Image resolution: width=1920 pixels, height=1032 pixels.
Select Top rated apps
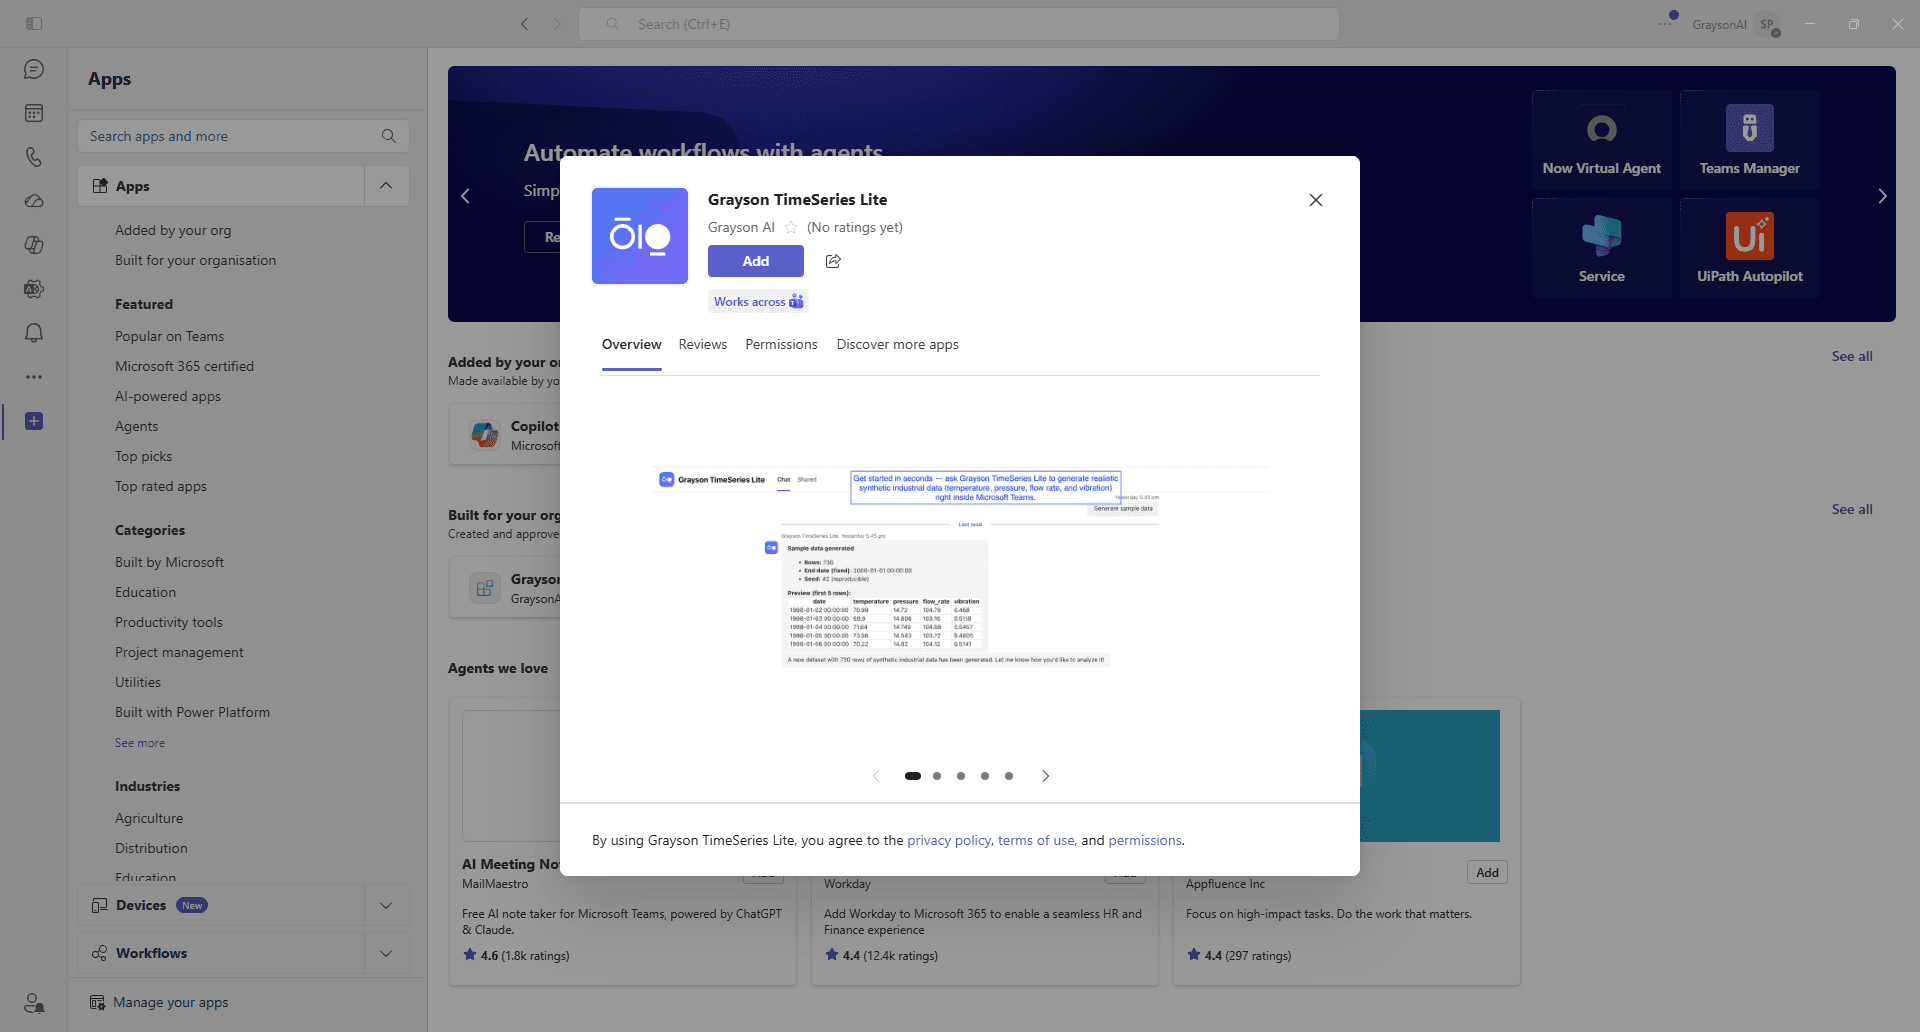[x=160, y=486]
